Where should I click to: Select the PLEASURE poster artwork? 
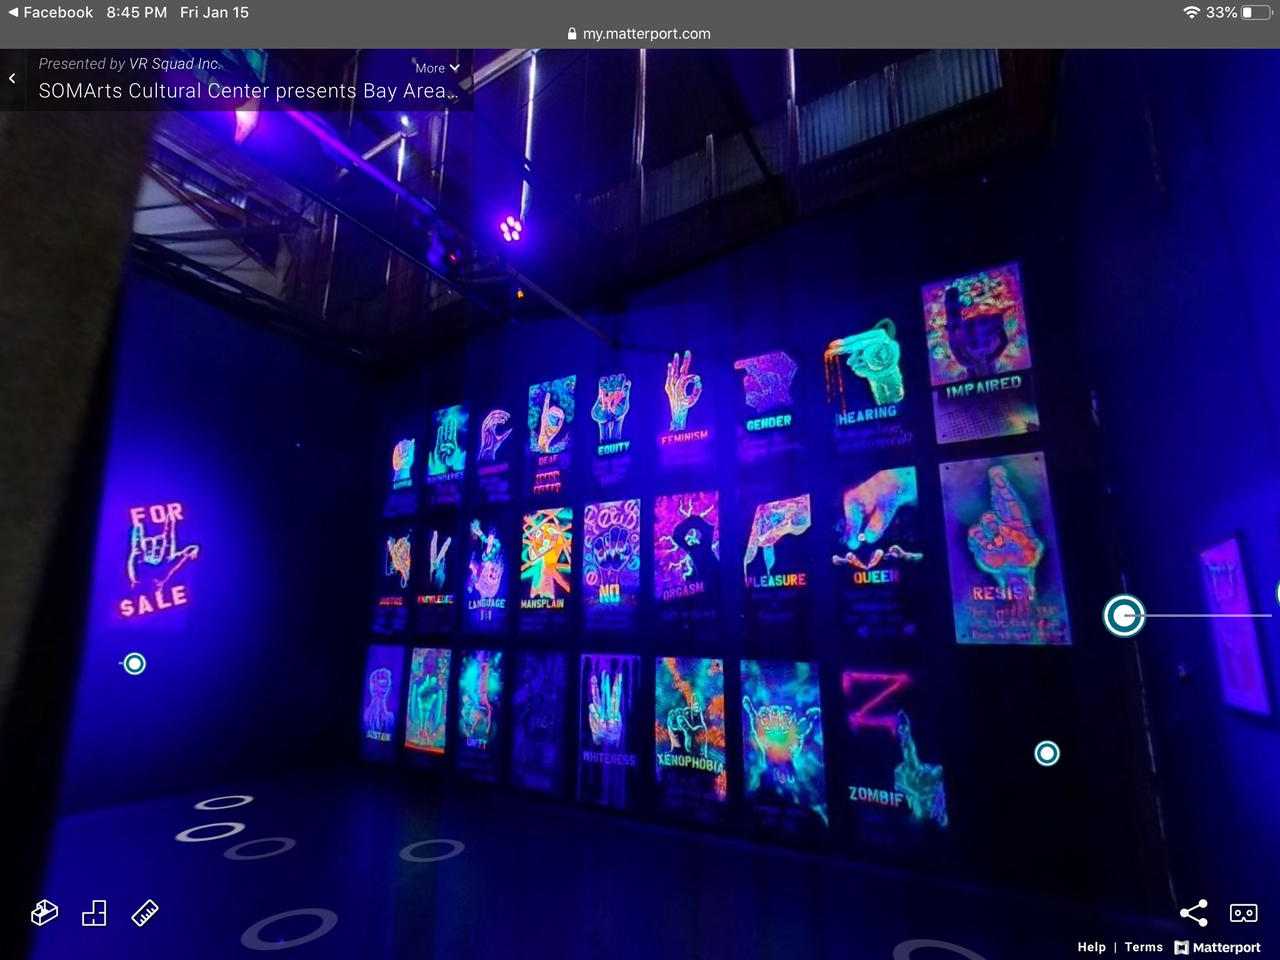click(x=777, y=548)
